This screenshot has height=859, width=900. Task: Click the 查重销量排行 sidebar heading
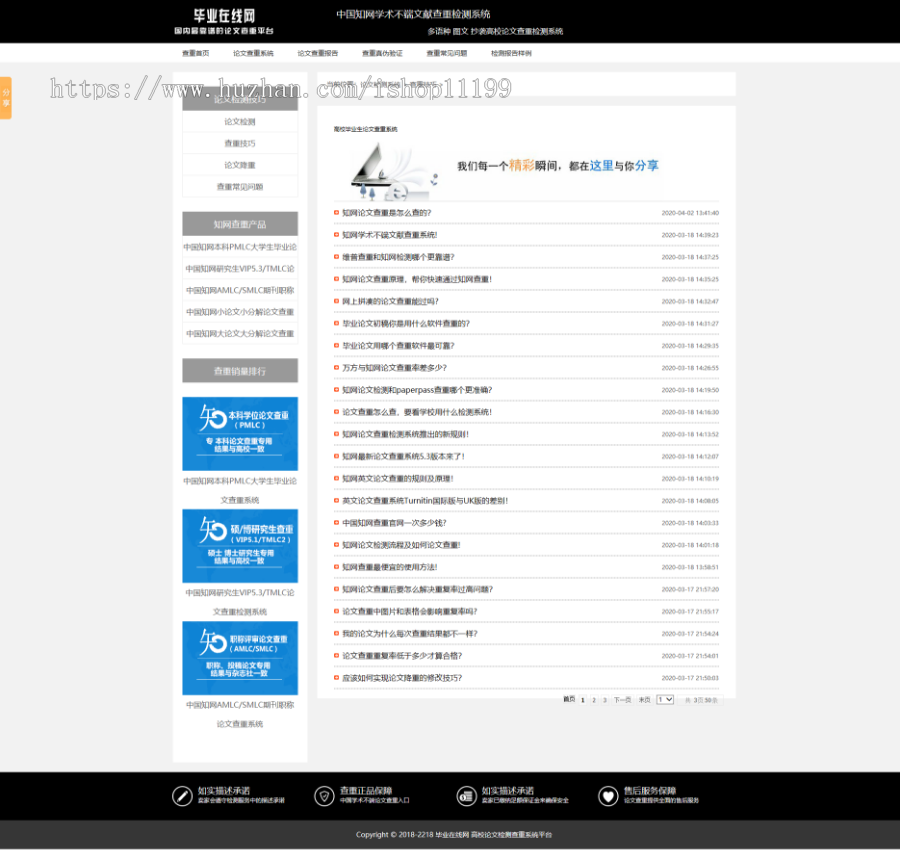(x=240, y=371)
